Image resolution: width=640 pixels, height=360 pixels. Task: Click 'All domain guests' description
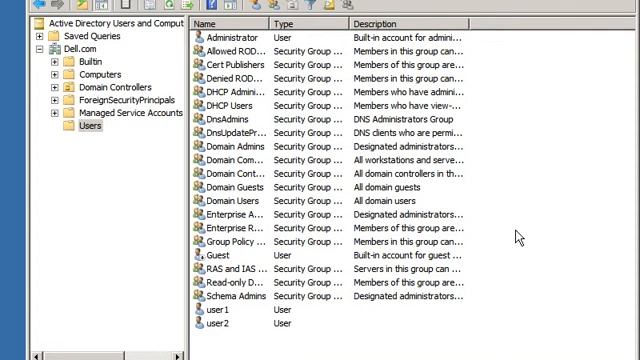click(387, 187)
